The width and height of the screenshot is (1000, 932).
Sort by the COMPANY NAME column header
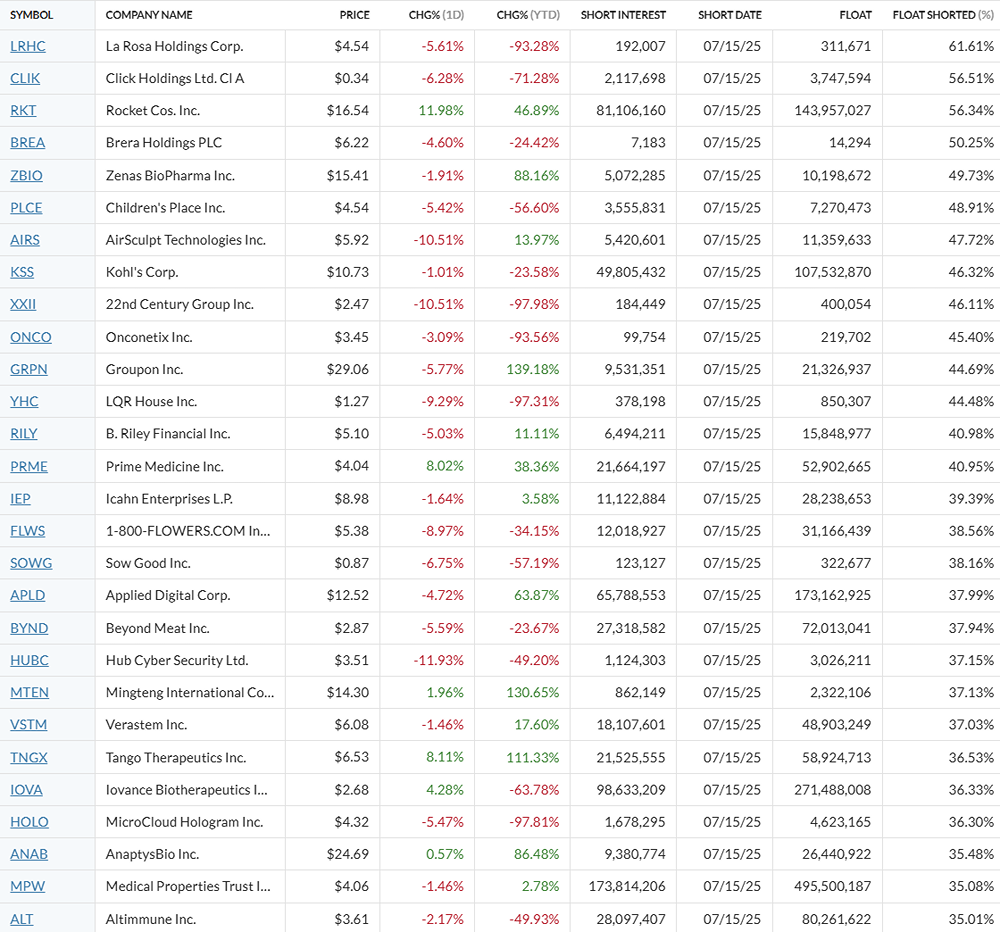[149, 15]
